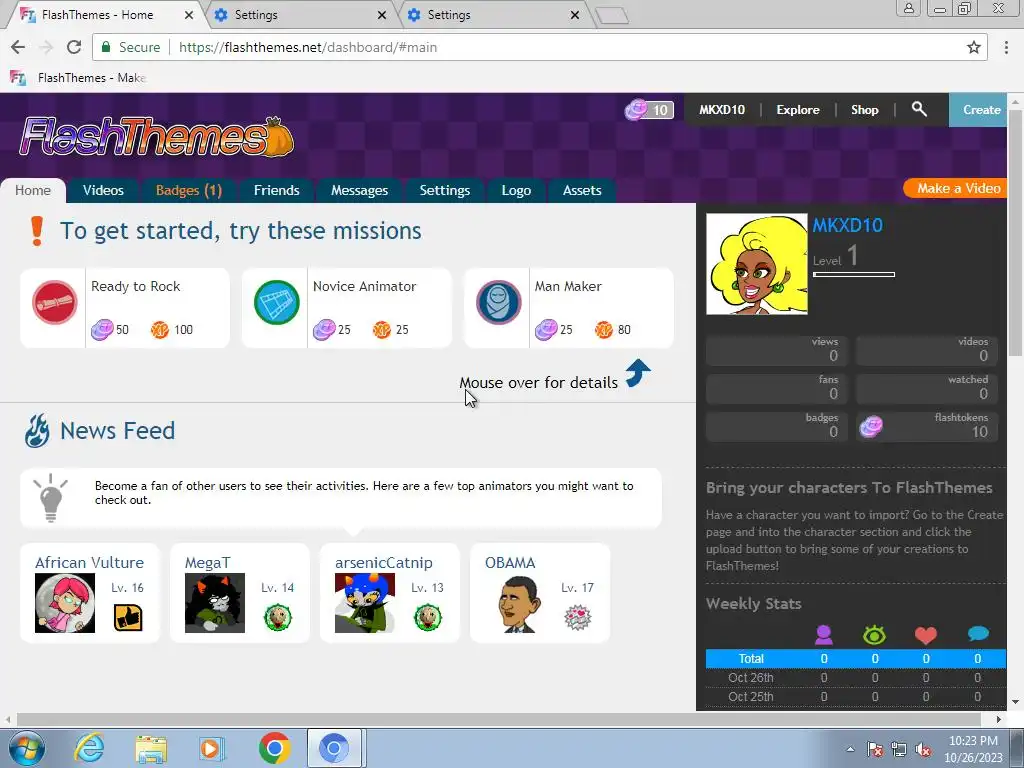Click the FlashThemes bookmark in bookmarks bar
Image resolution: width=1024 pixels, height=768 pixels.
(78, 78)
